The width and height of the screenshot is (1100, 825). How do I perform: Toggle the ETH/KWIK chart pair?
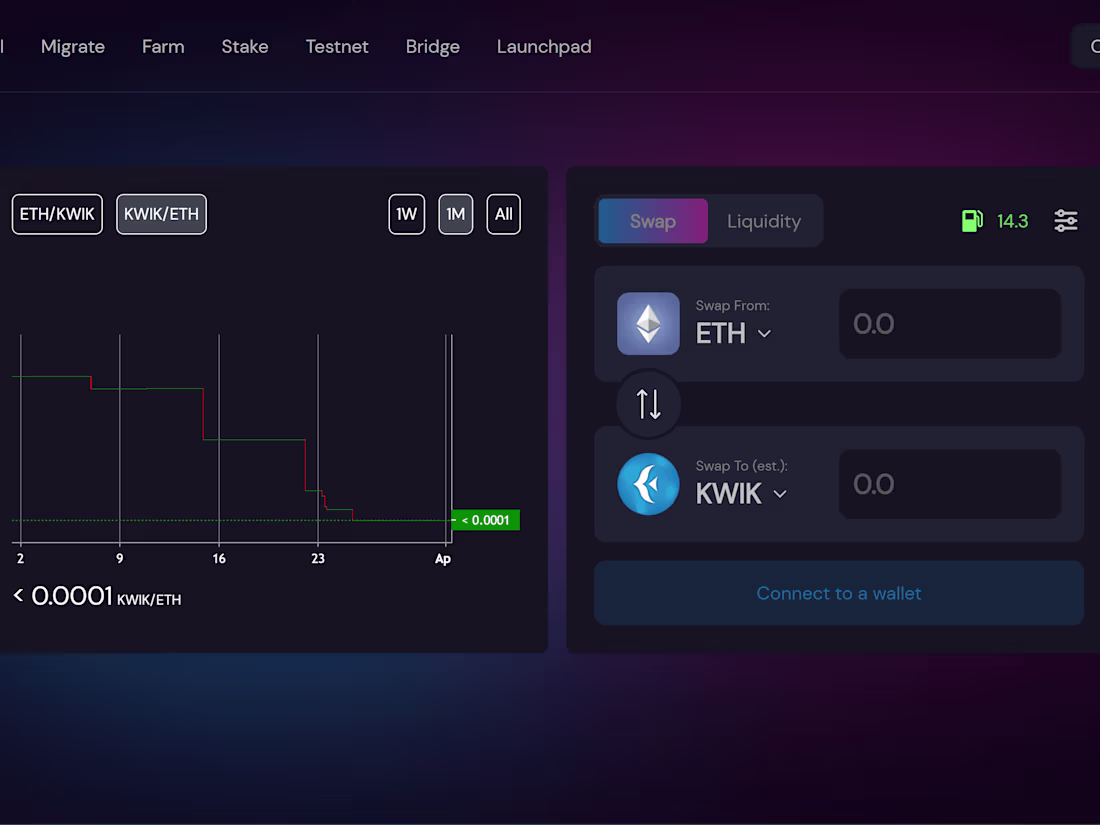57,213
